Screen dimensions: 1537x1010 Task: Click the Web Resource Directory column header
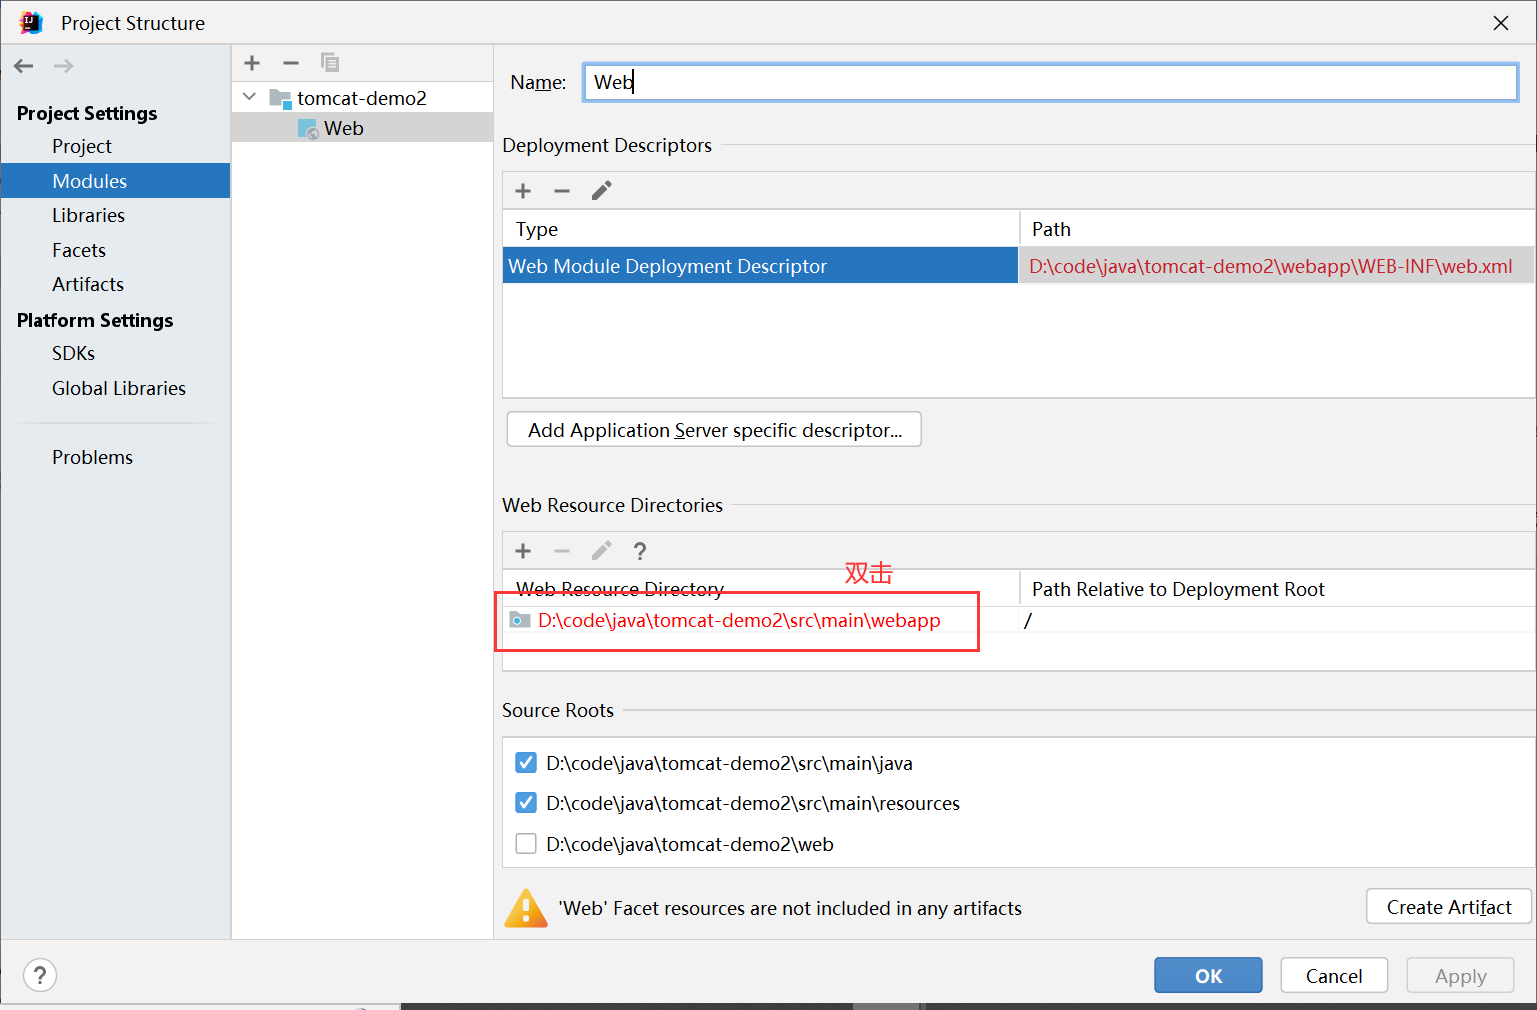[760, 589]
